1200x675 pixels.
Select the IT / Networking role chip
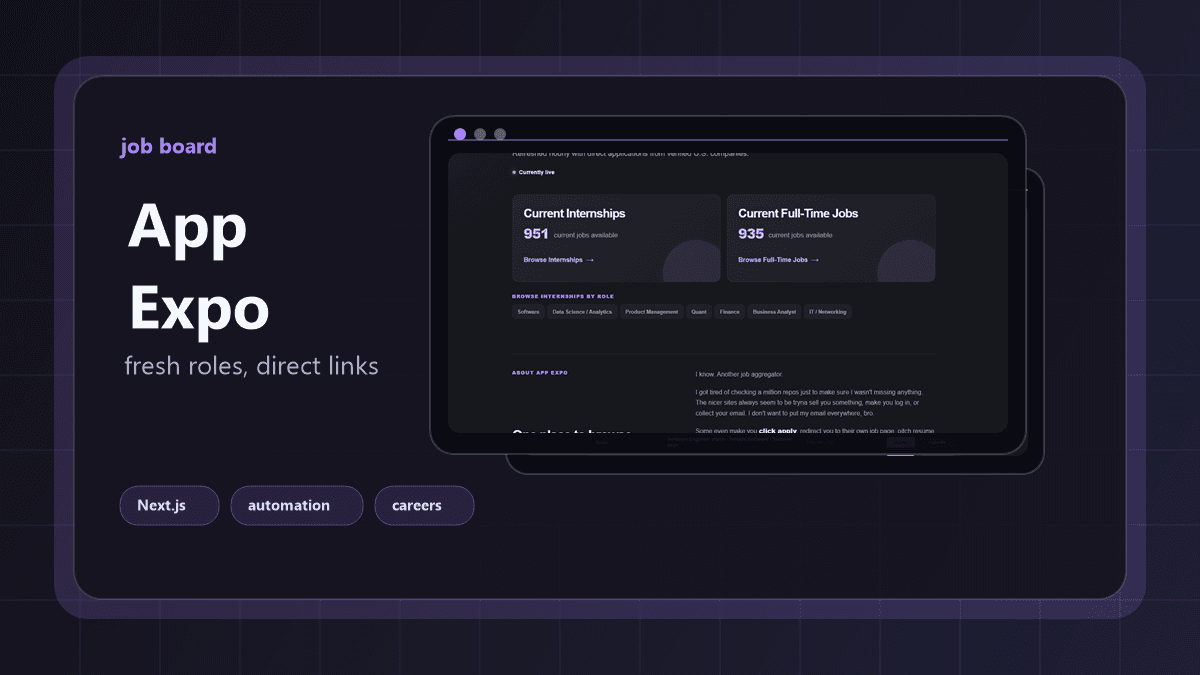tap(828, 312)
